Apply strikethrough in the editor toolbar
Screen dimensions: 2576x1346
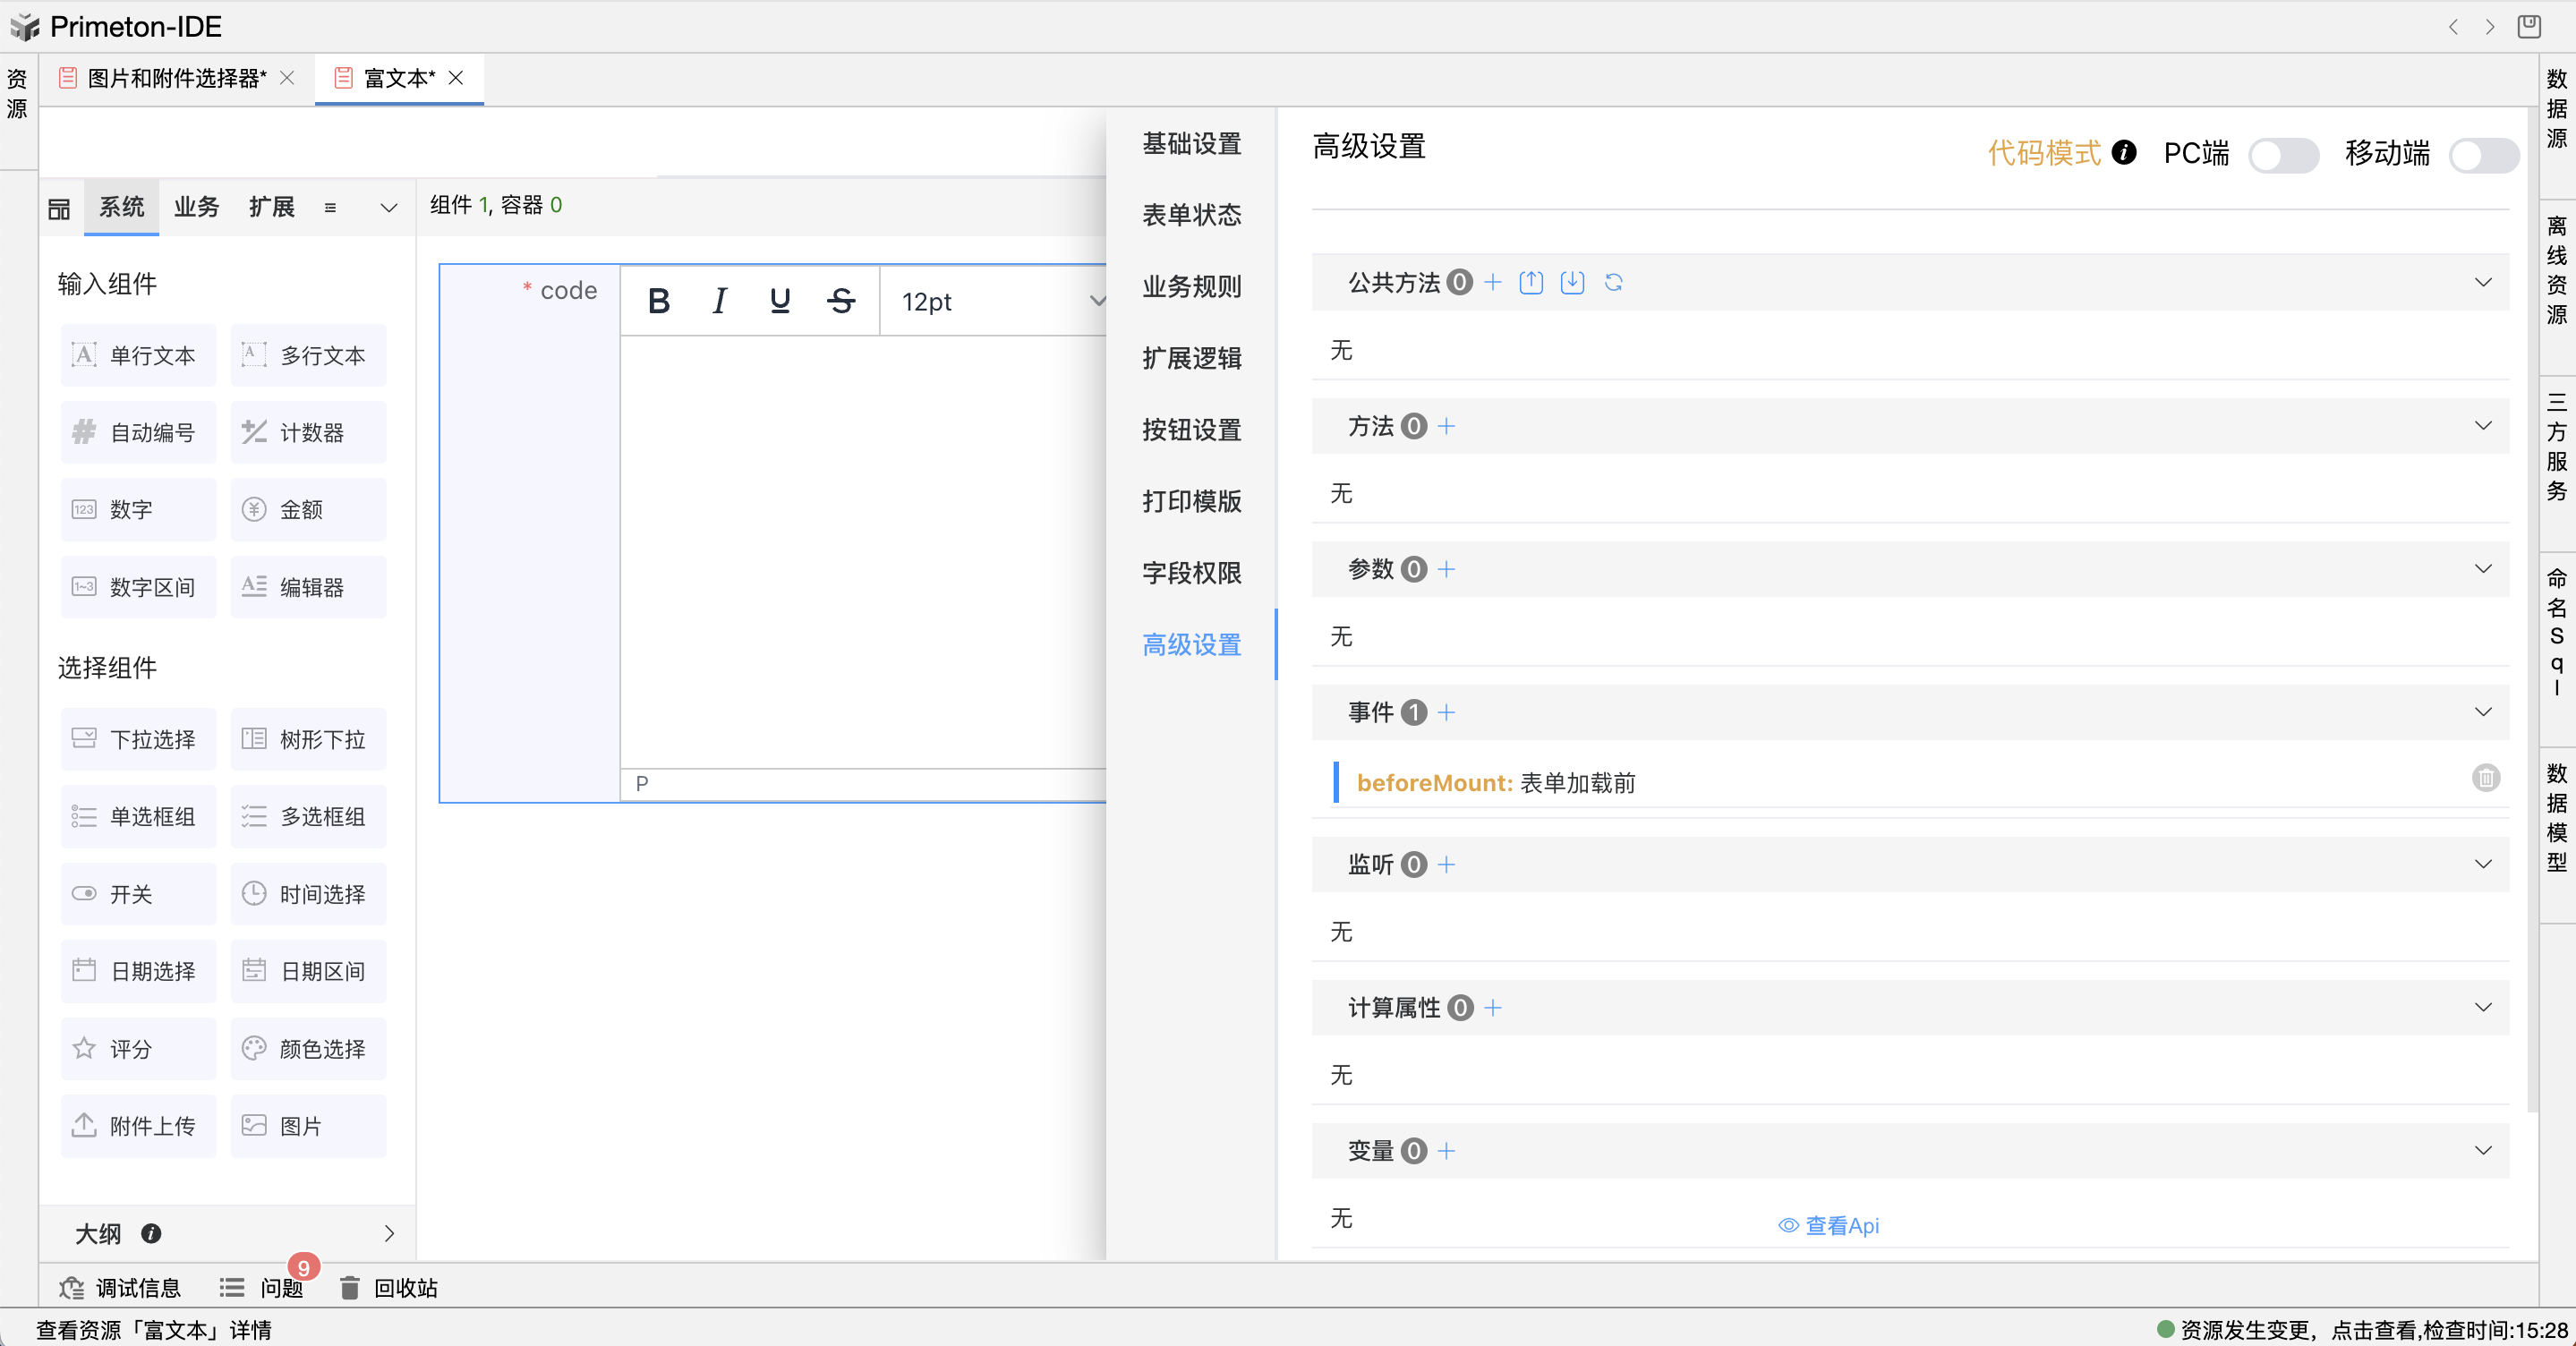coord(841,301)
